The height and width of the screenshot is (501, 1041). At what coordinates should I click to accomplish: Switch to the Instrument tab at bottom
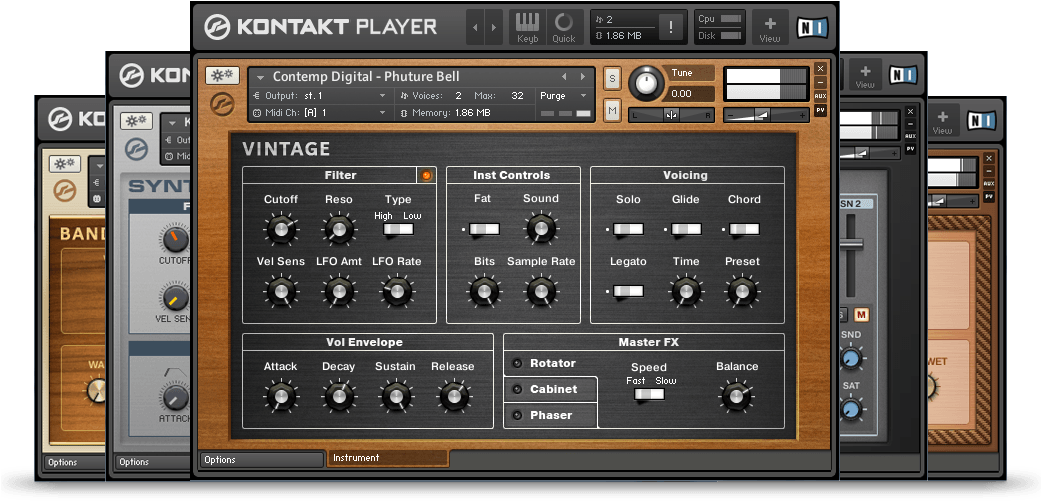388,458
